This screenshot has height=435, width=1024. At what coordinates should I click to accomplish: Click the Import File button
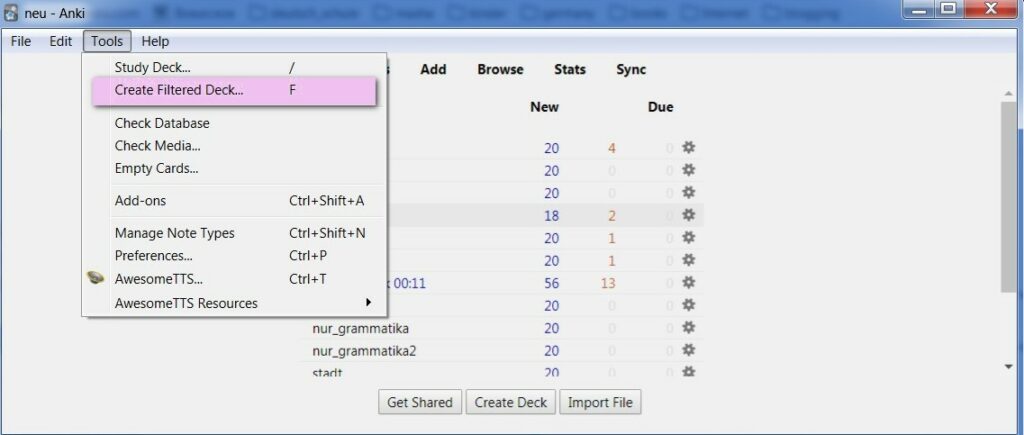[600, 402]
